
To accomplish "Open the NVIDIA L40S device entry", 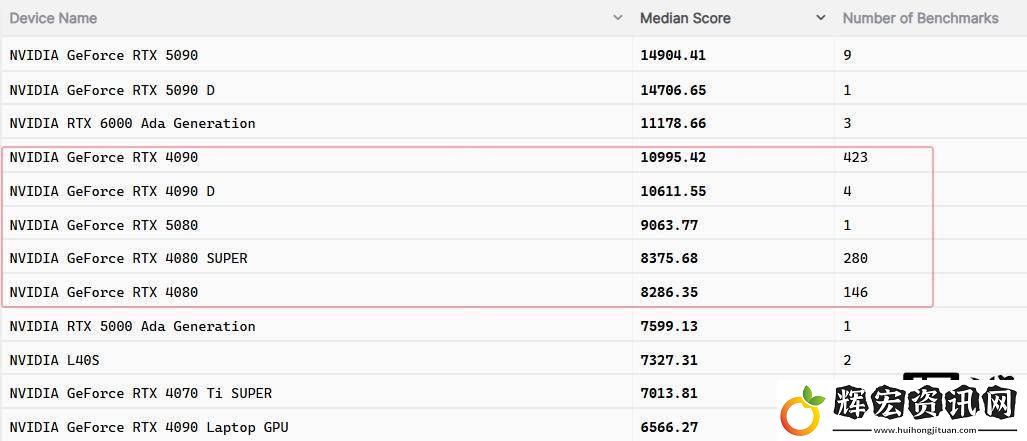I will pyautogui.click(x=514, y=360).
